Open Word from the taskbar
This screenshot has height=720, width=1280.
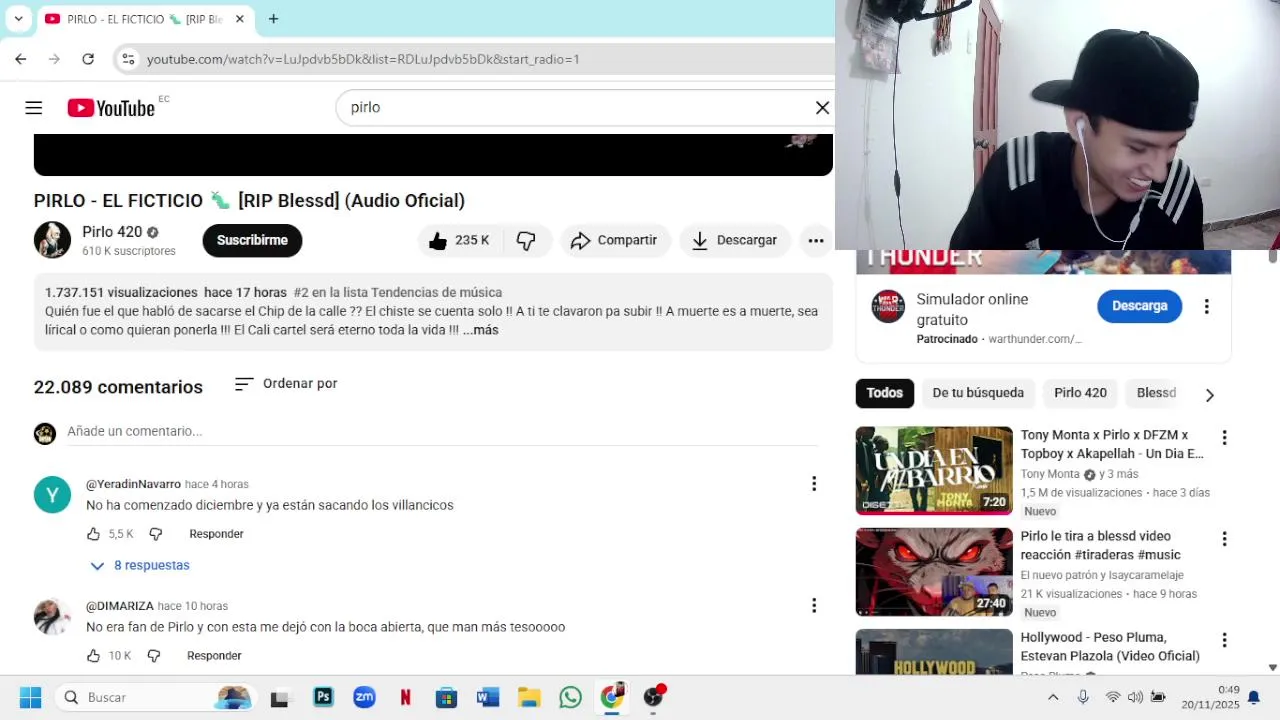click(488, 697)
